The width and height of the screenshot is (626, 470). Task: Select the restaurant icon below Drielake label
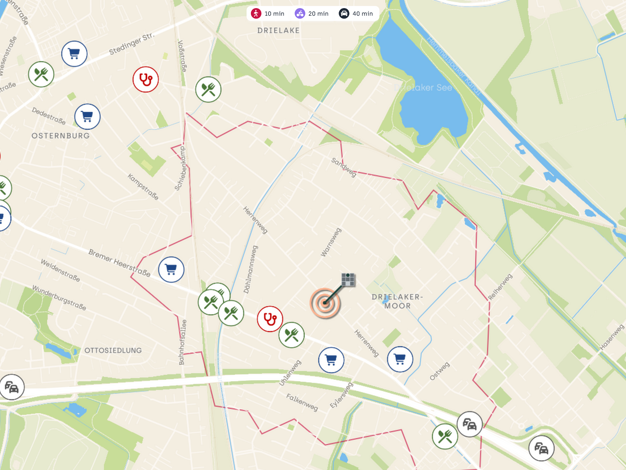[x=208, y=89]
